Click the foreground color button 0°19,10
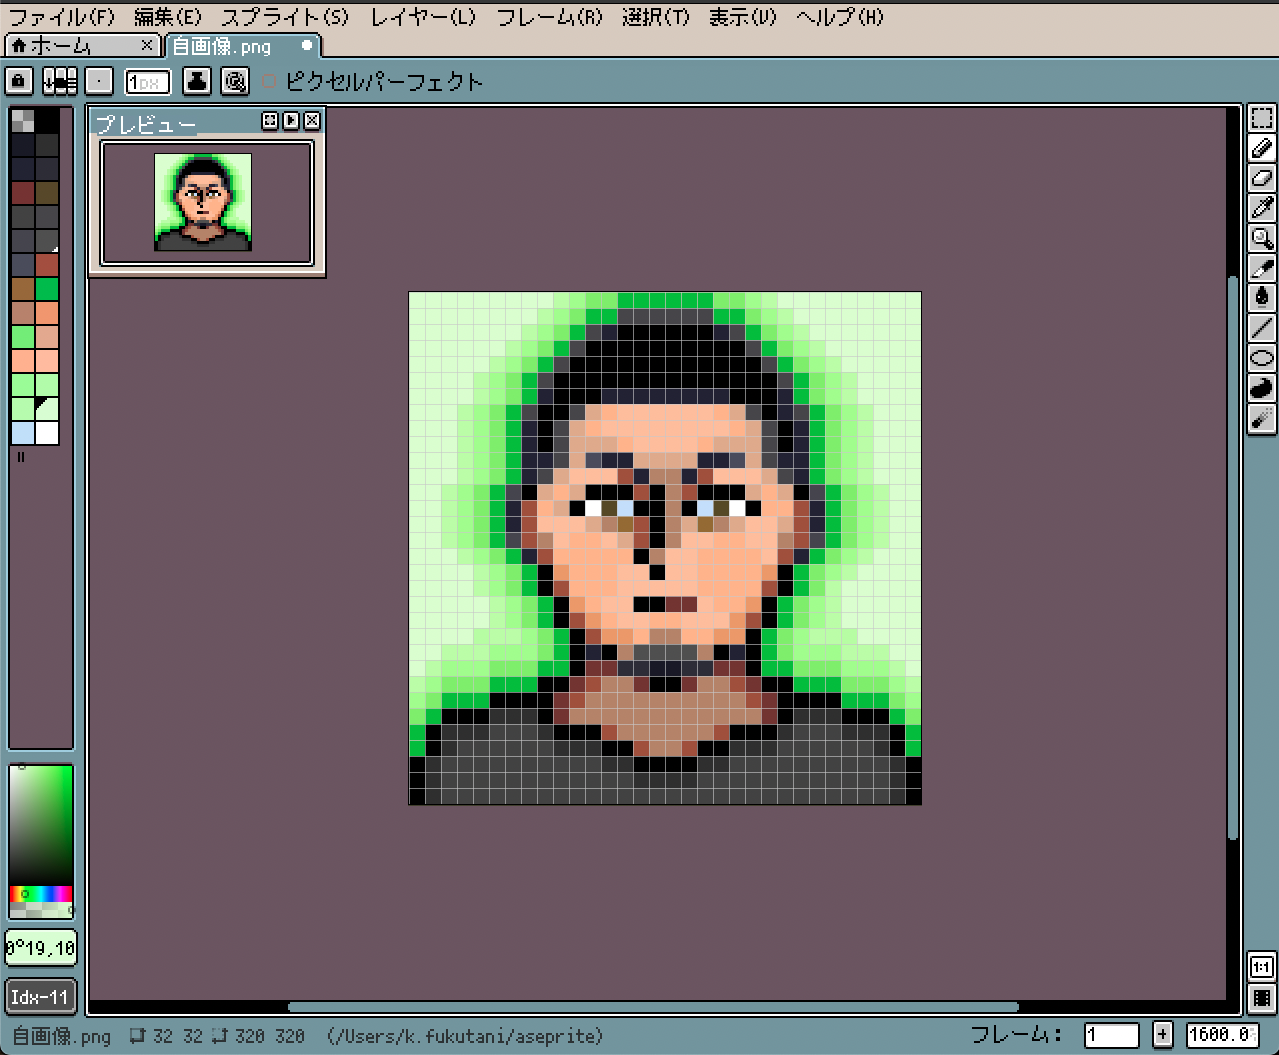The width and height of the screenshot is (1279, 1055). click(40, 948)
